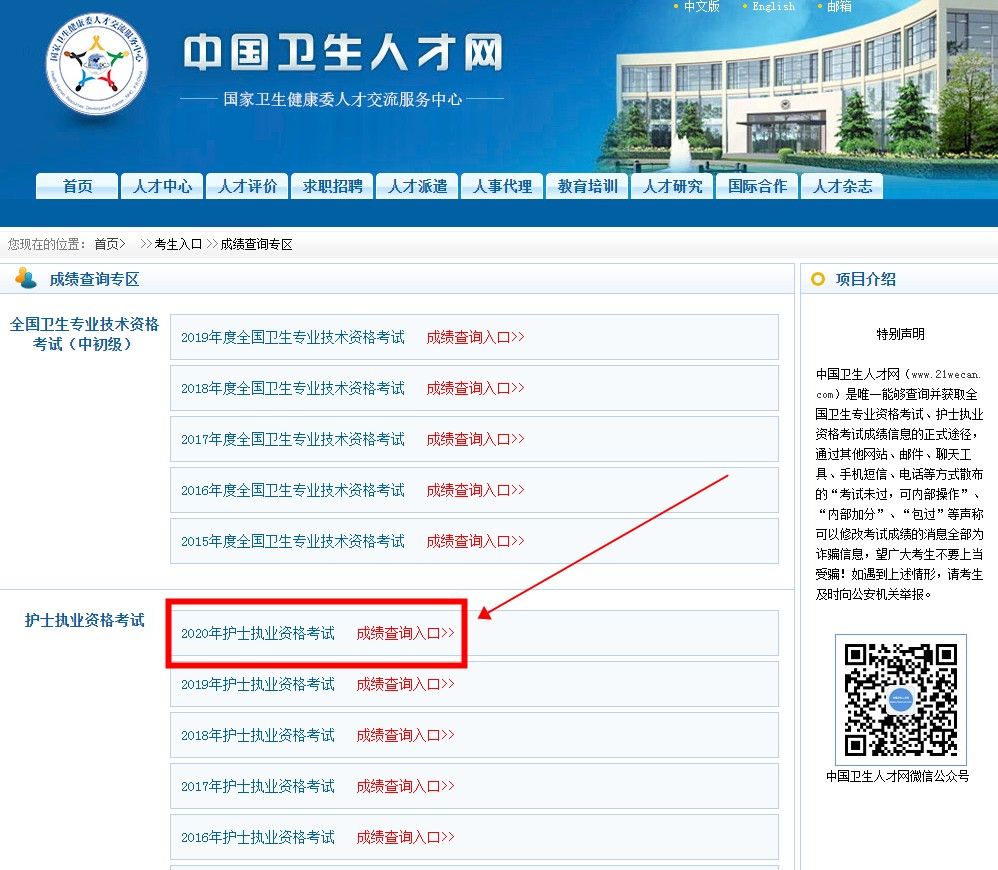Open 2020年护士执业资格考试 成绩查询入口
Screen dimensions: 998x870
[x=405, y=633]
